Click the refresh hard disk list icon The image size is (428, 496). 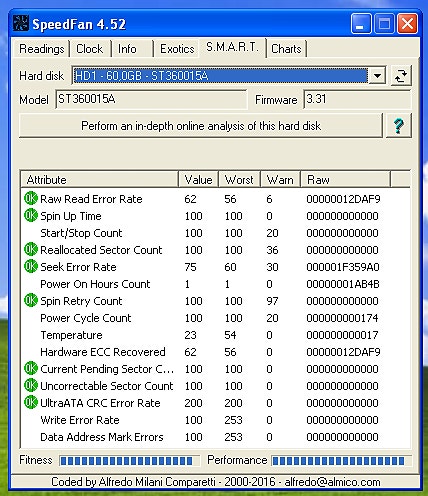401,76
